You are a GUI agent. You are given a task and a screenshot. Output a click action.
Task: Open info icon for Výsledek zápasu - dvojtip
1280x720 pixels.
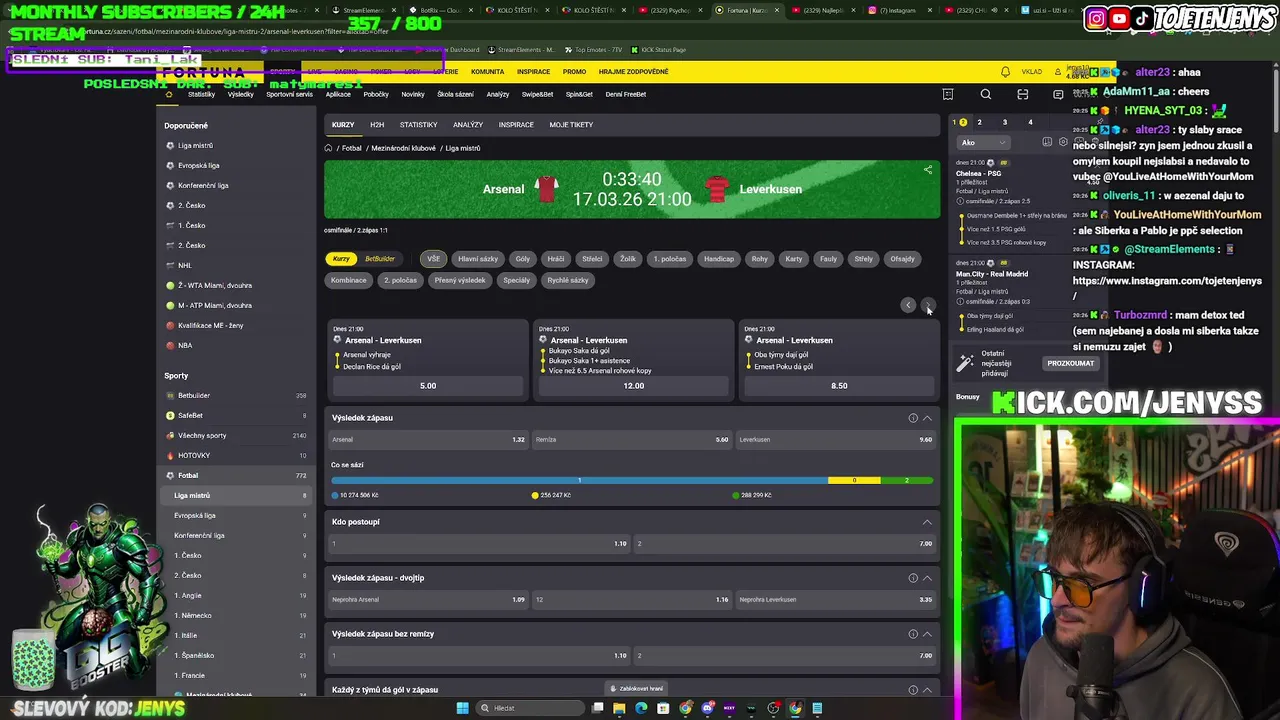point(913,578)
